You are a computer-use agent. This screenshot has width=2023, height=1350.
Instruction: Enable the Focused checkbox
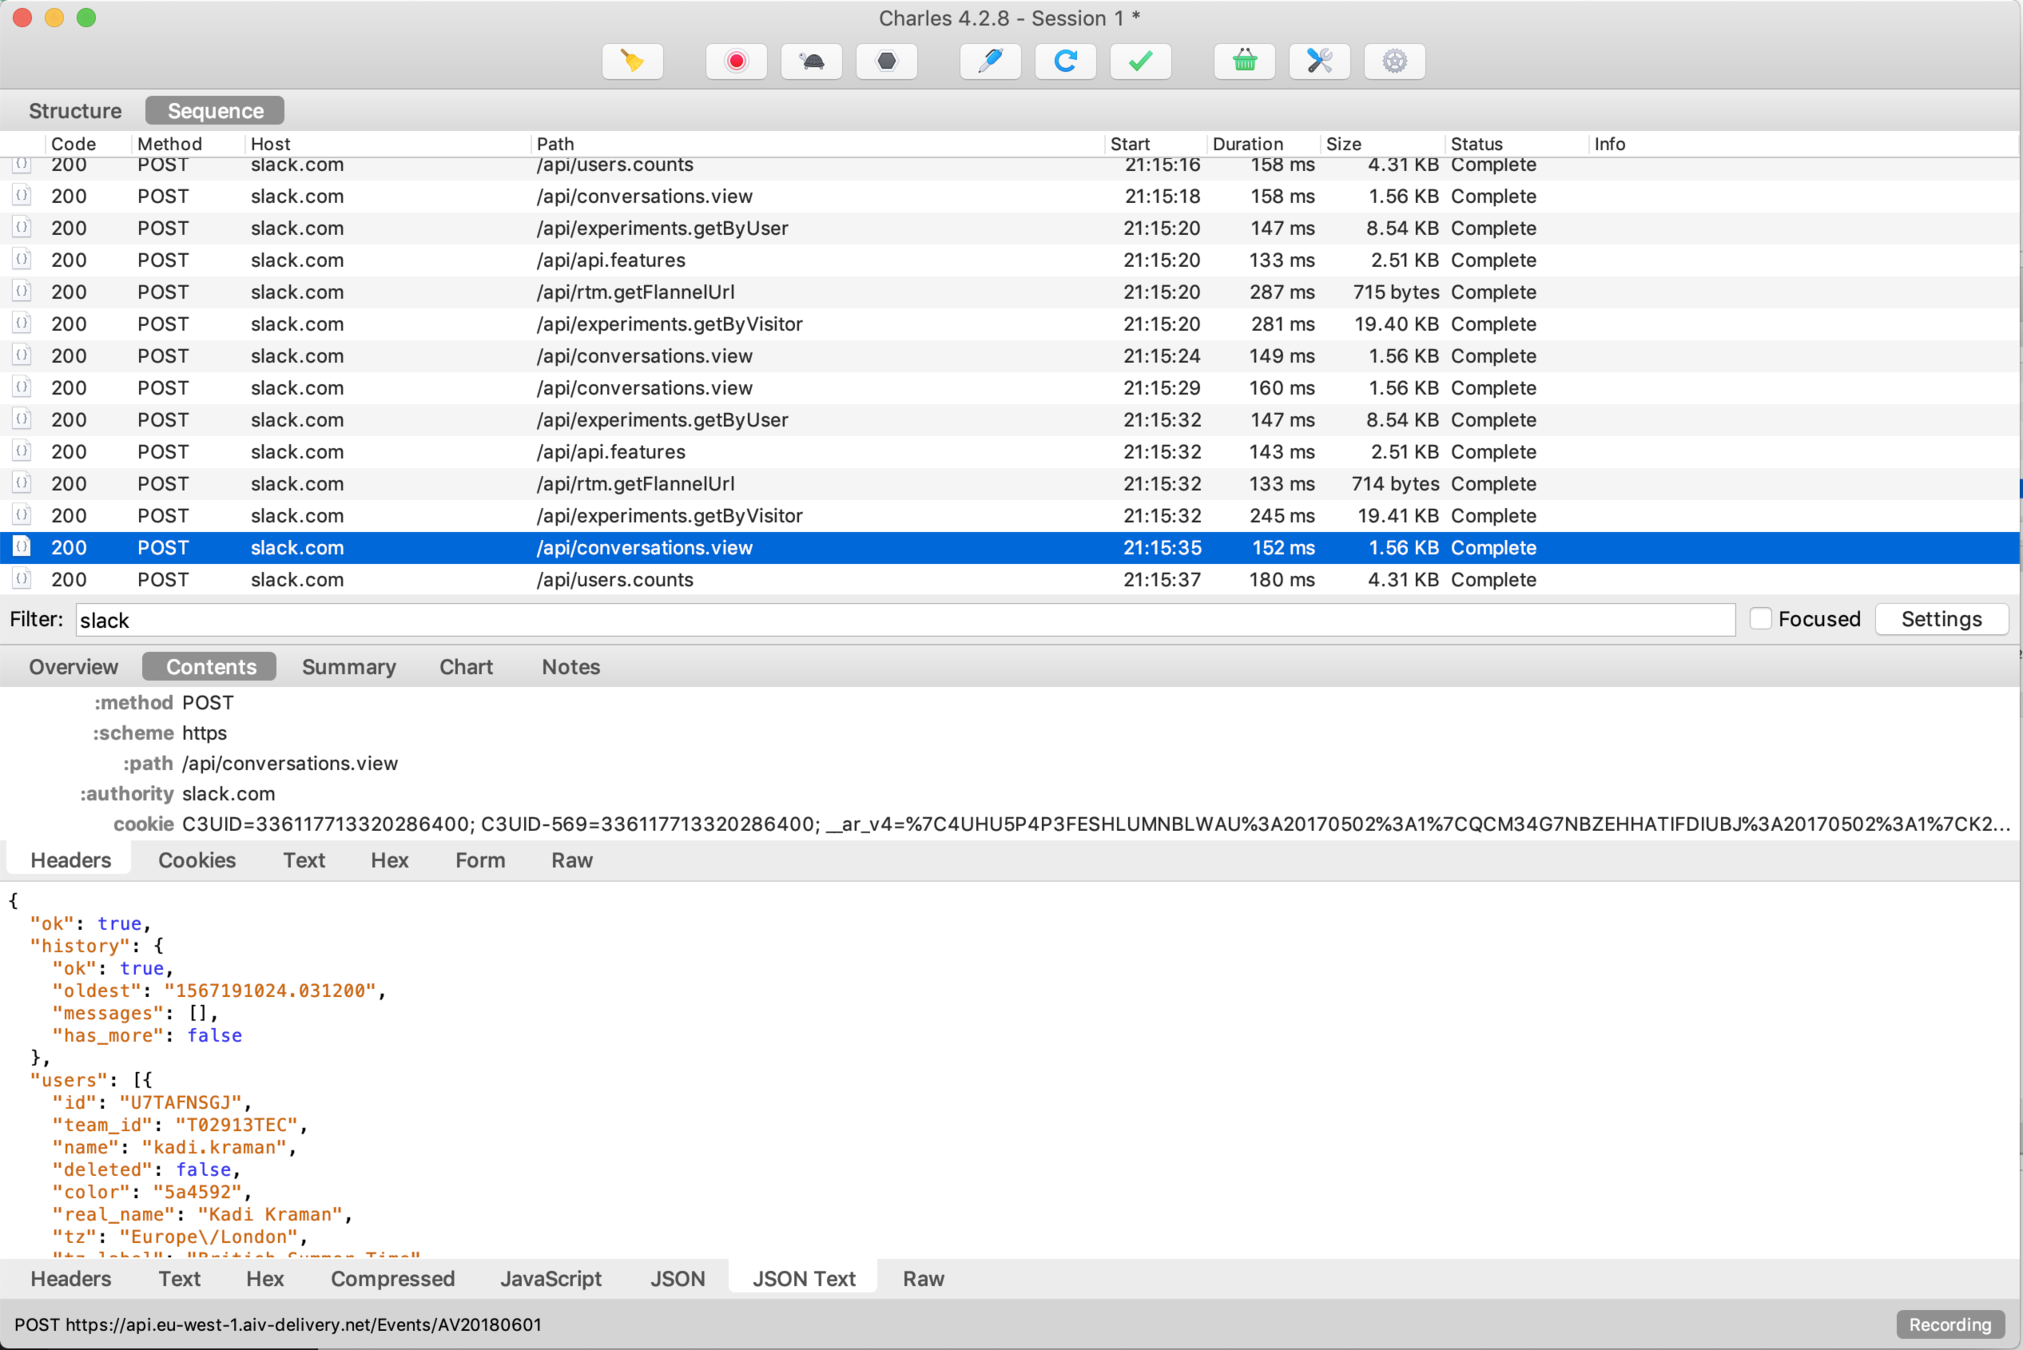coord(1761,619)
